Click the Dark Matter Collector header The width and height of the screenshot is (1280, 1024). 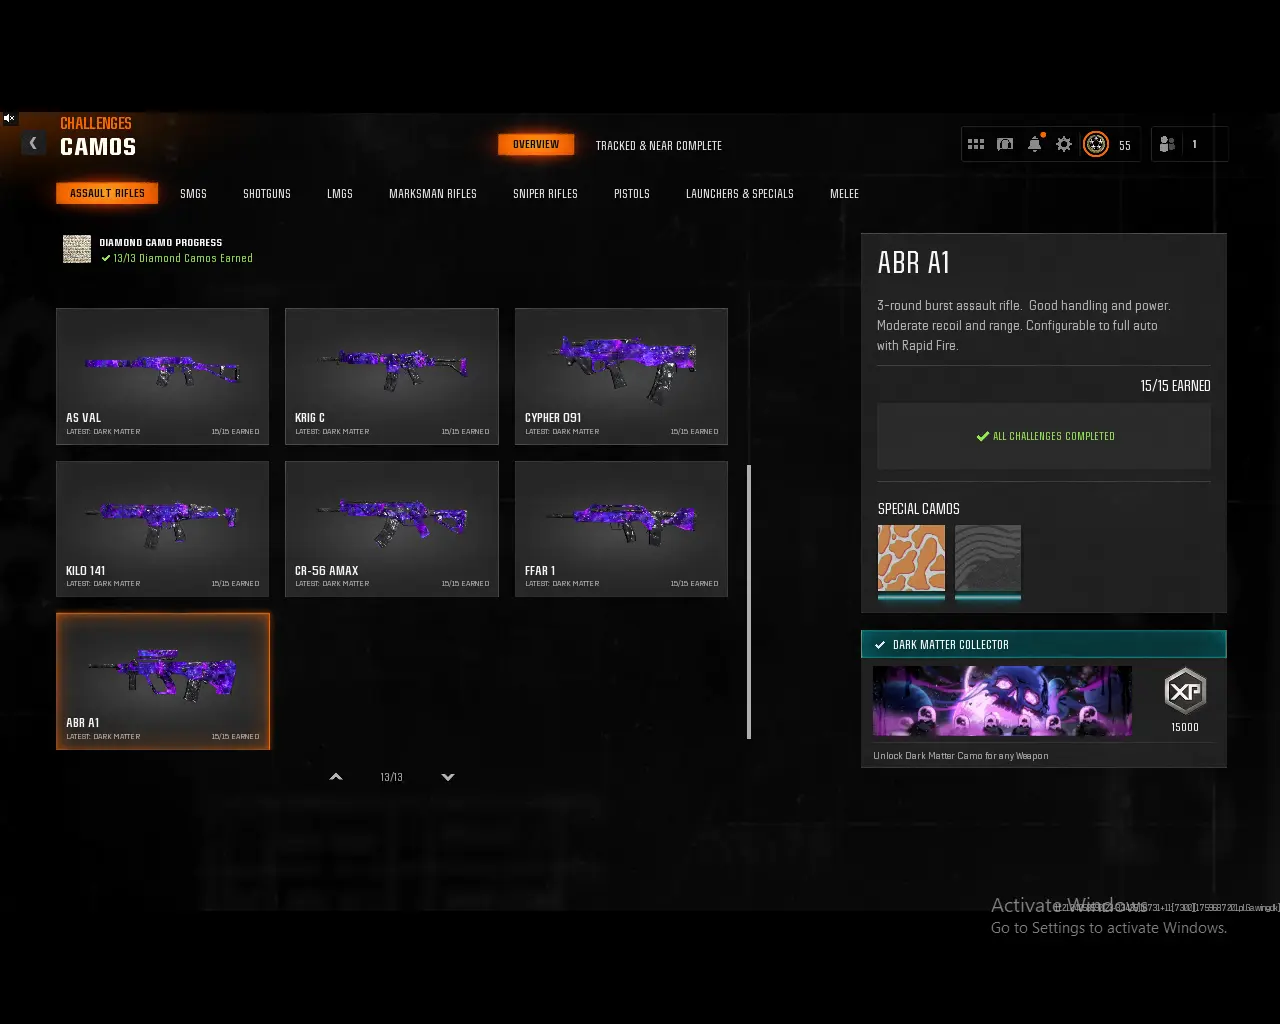(x=1043, y=645)
